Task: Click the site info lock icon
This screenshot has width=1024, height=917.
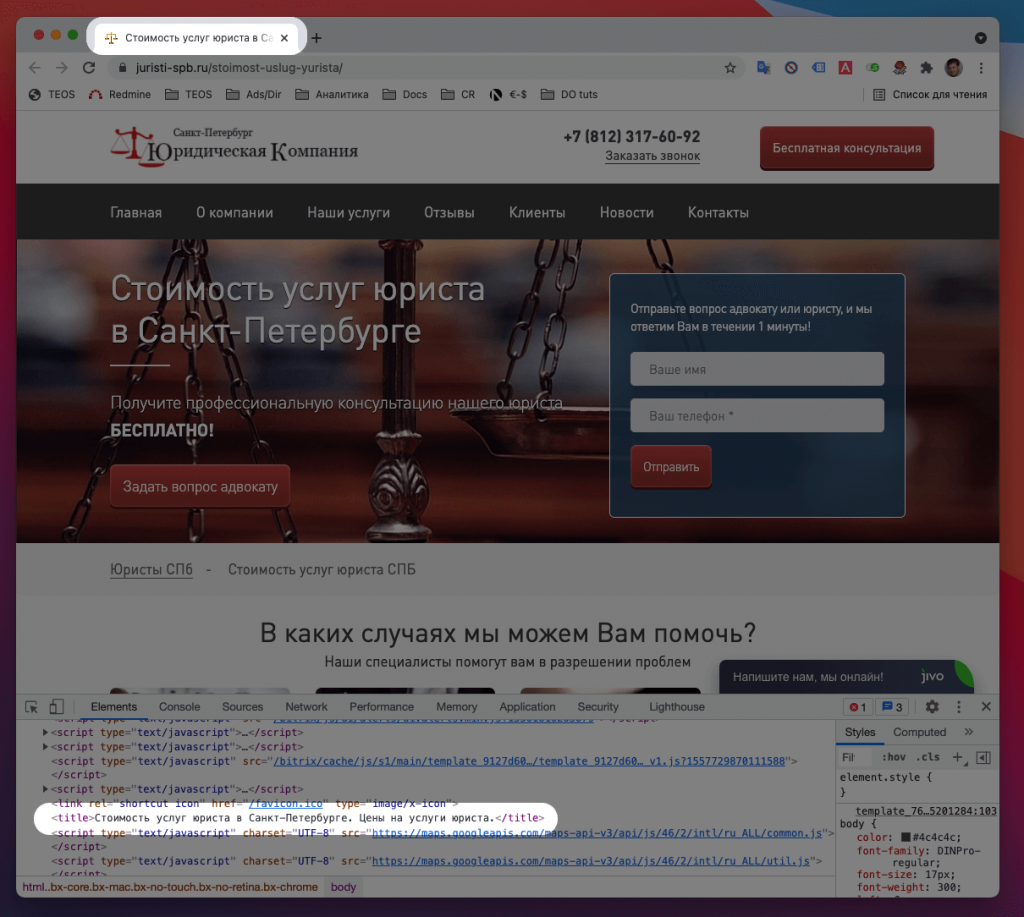Action: pyautogui.click(x=121, y=67)
